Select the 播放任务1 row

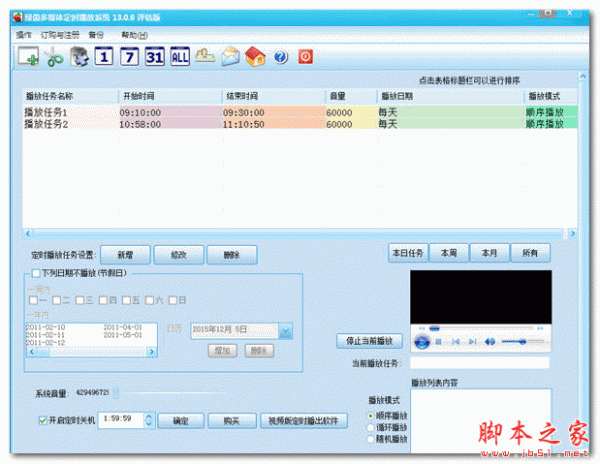pyautogui.click(x=300, y=112)
